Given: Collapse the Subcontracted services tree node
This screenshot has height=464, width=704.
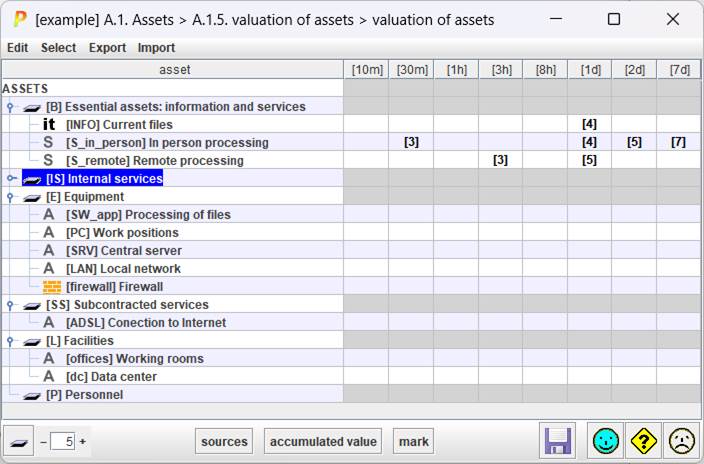Looking at the screenshot, I should coord(10,305).
